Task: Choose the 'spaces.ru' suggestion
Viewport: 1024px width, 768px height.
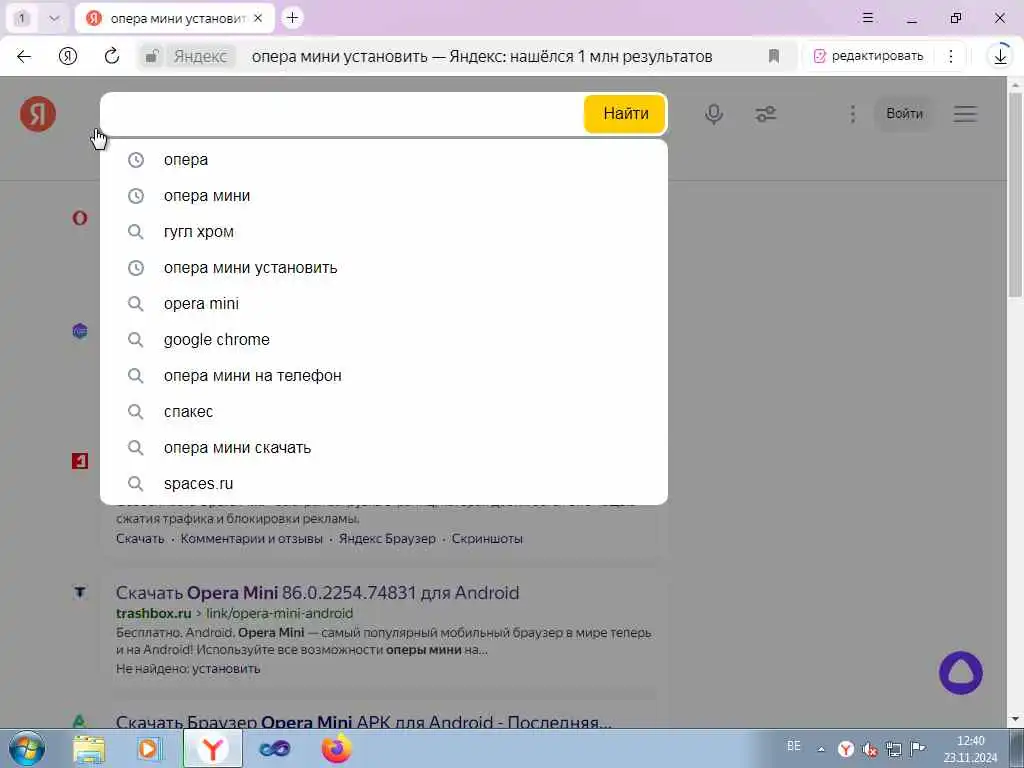Action: (x=384, y=483)
